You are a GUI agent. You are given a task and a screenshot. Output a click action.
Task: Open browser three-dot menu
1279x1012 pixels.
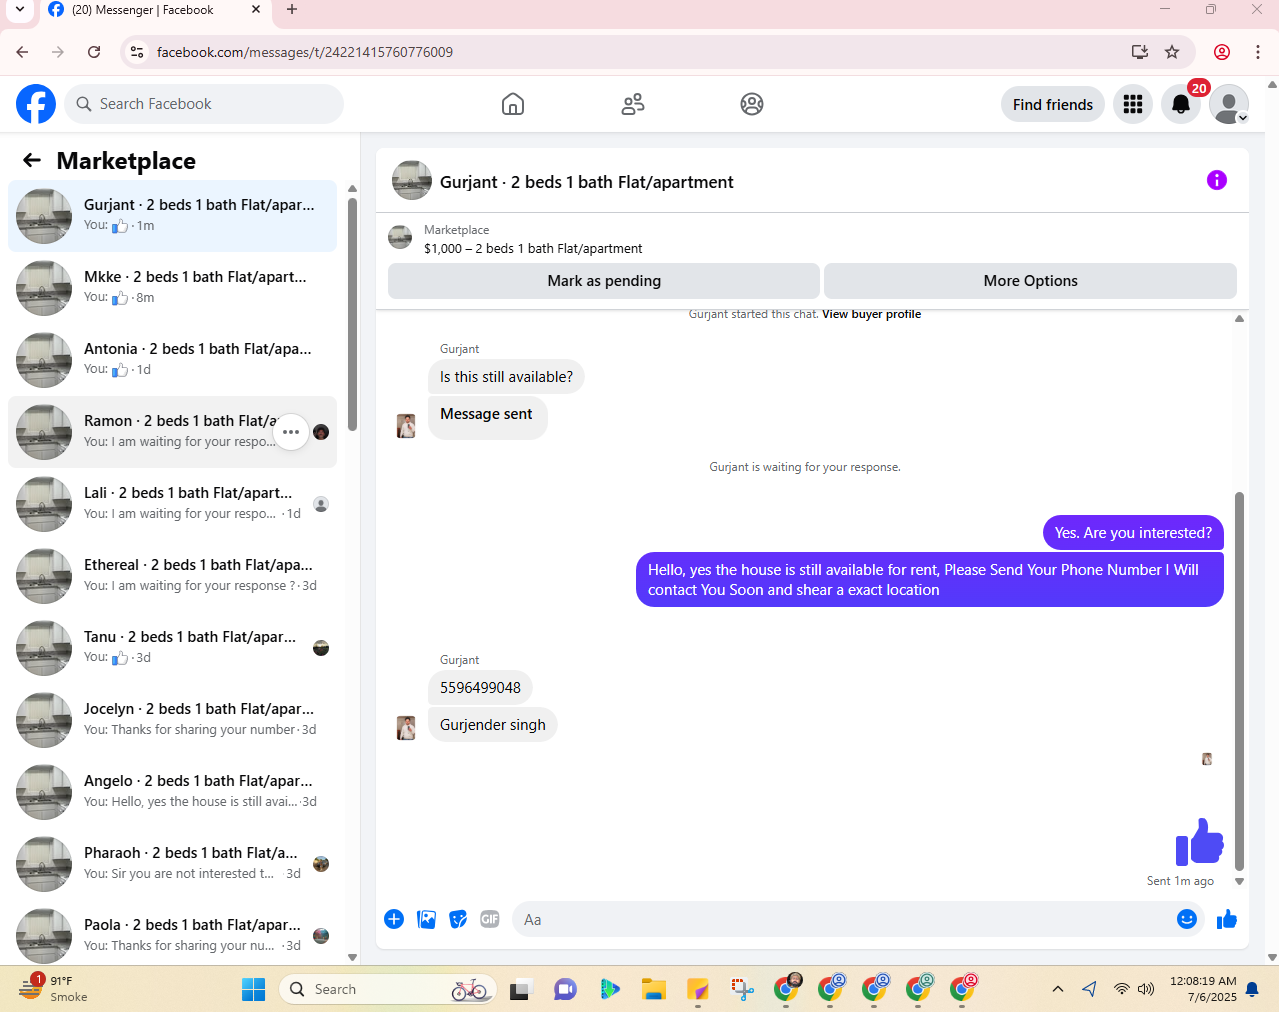point(1258,52)
